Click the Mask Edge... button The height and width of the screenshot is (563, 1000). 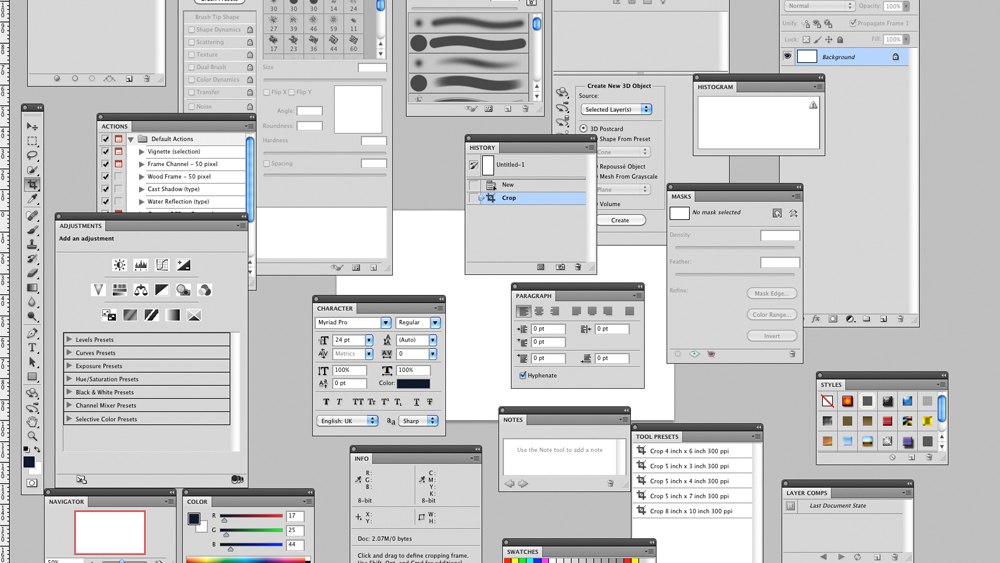tap(772, 293)
